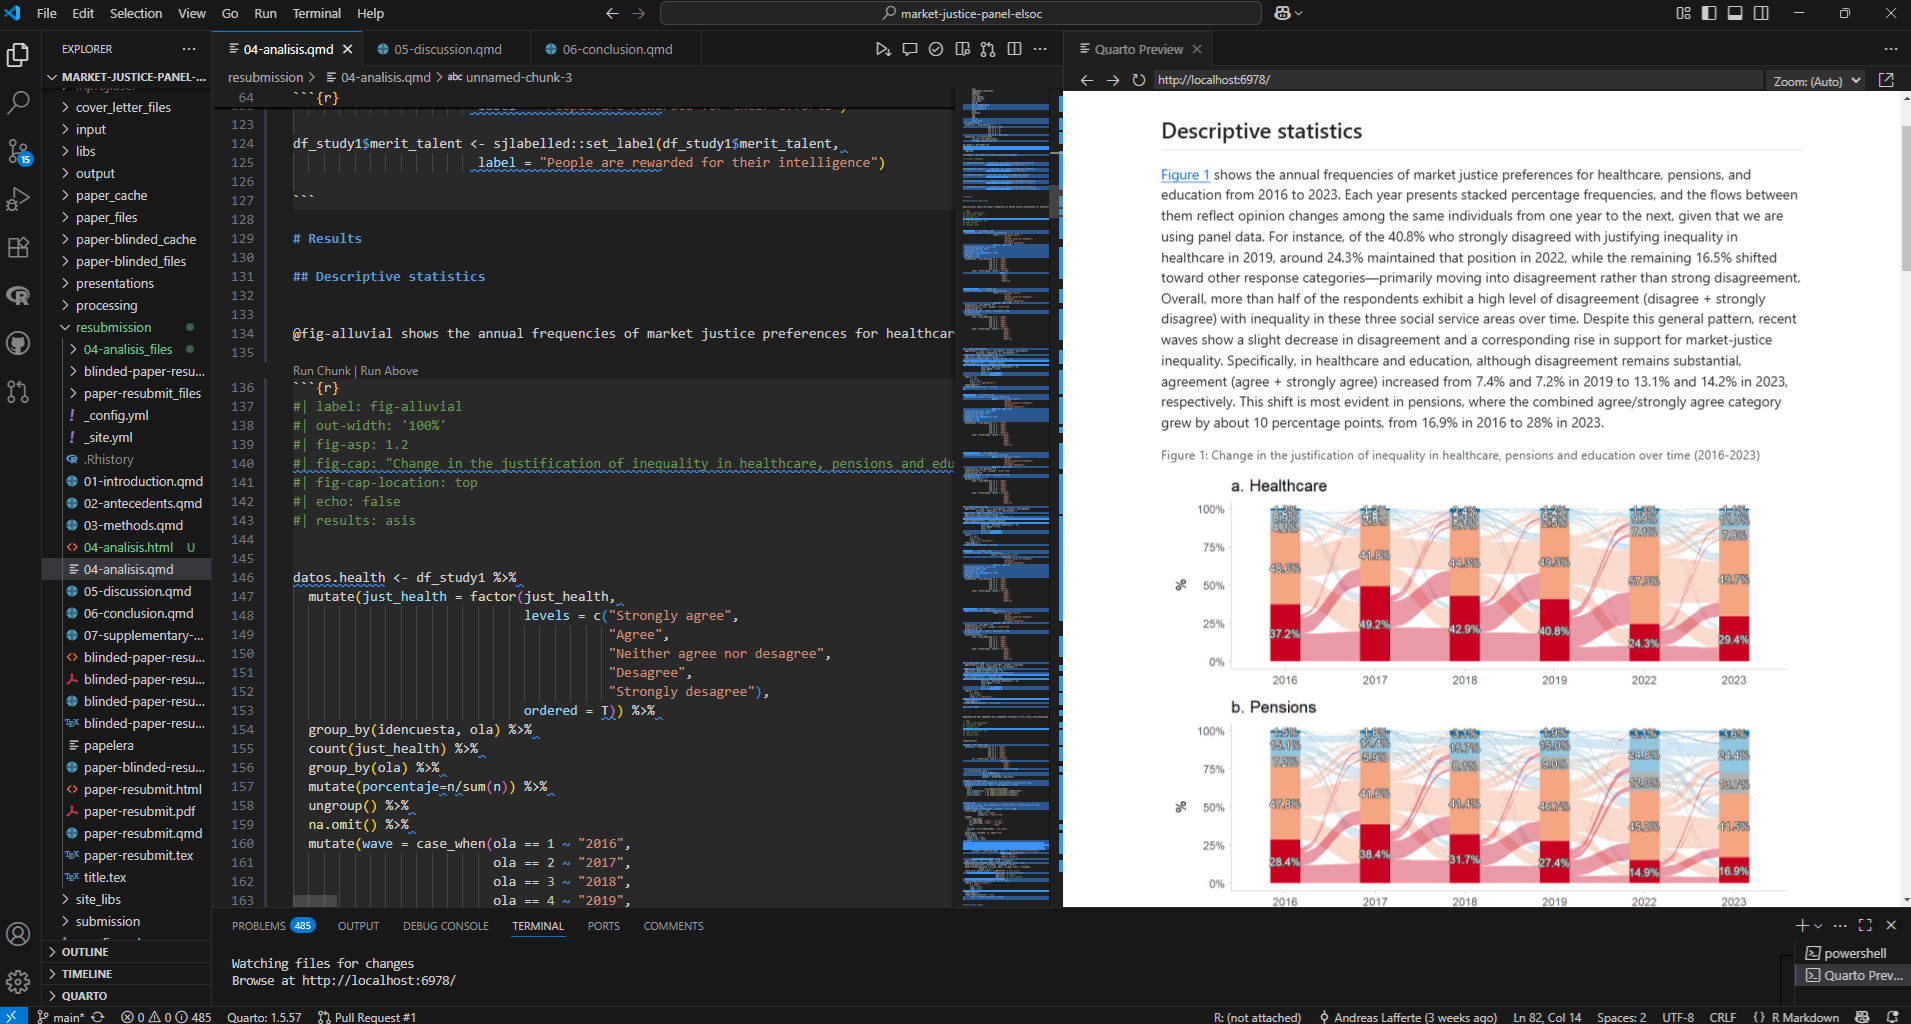Viewport: 1911px width, 1024px height.
Task: Open the Zoom (Auto) dropdown
Action: 1816,81
